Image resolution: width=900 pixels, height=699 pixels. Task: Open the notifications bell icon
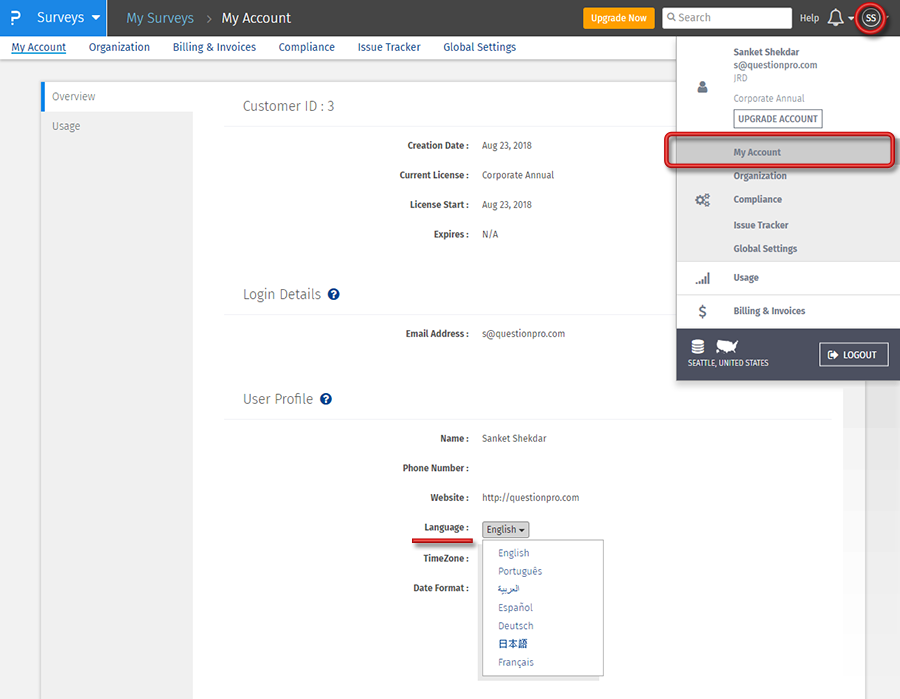(835, 18)
